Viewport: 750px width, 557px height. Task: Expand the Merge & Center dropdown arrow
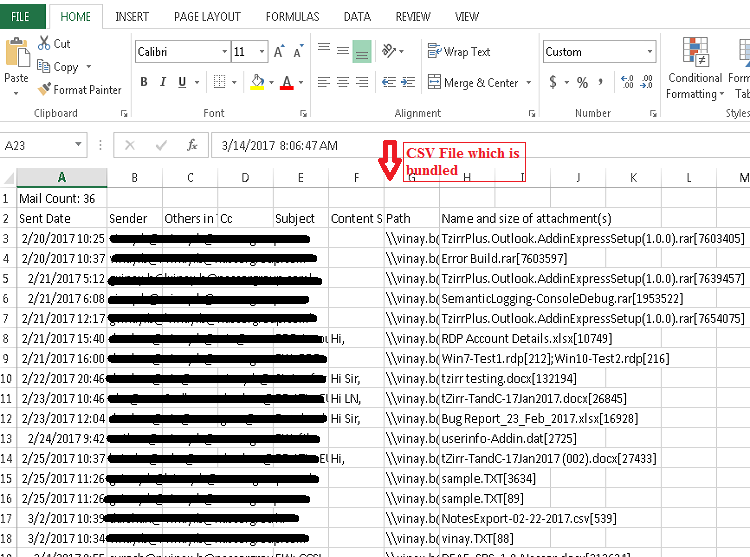coord(528,83)
